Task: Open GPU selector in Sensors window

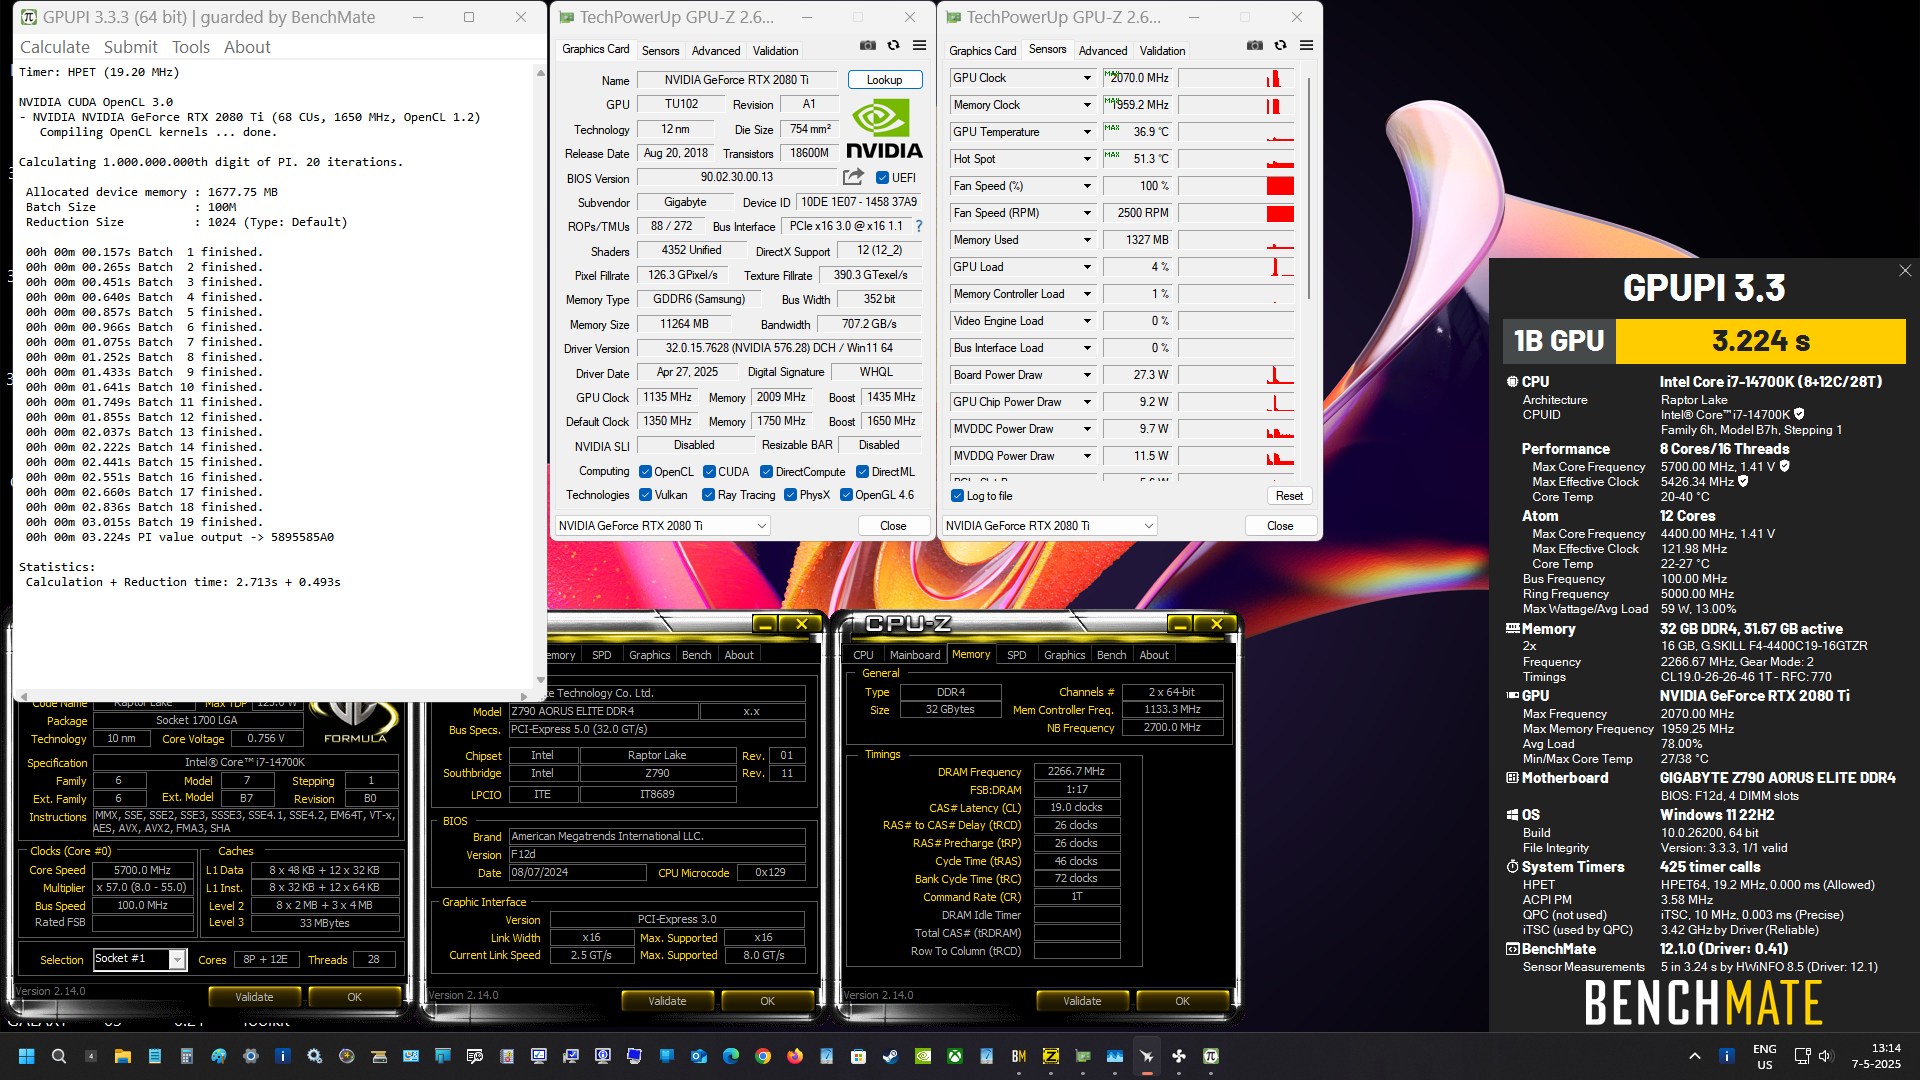Action: click(x=1049, y=526)
